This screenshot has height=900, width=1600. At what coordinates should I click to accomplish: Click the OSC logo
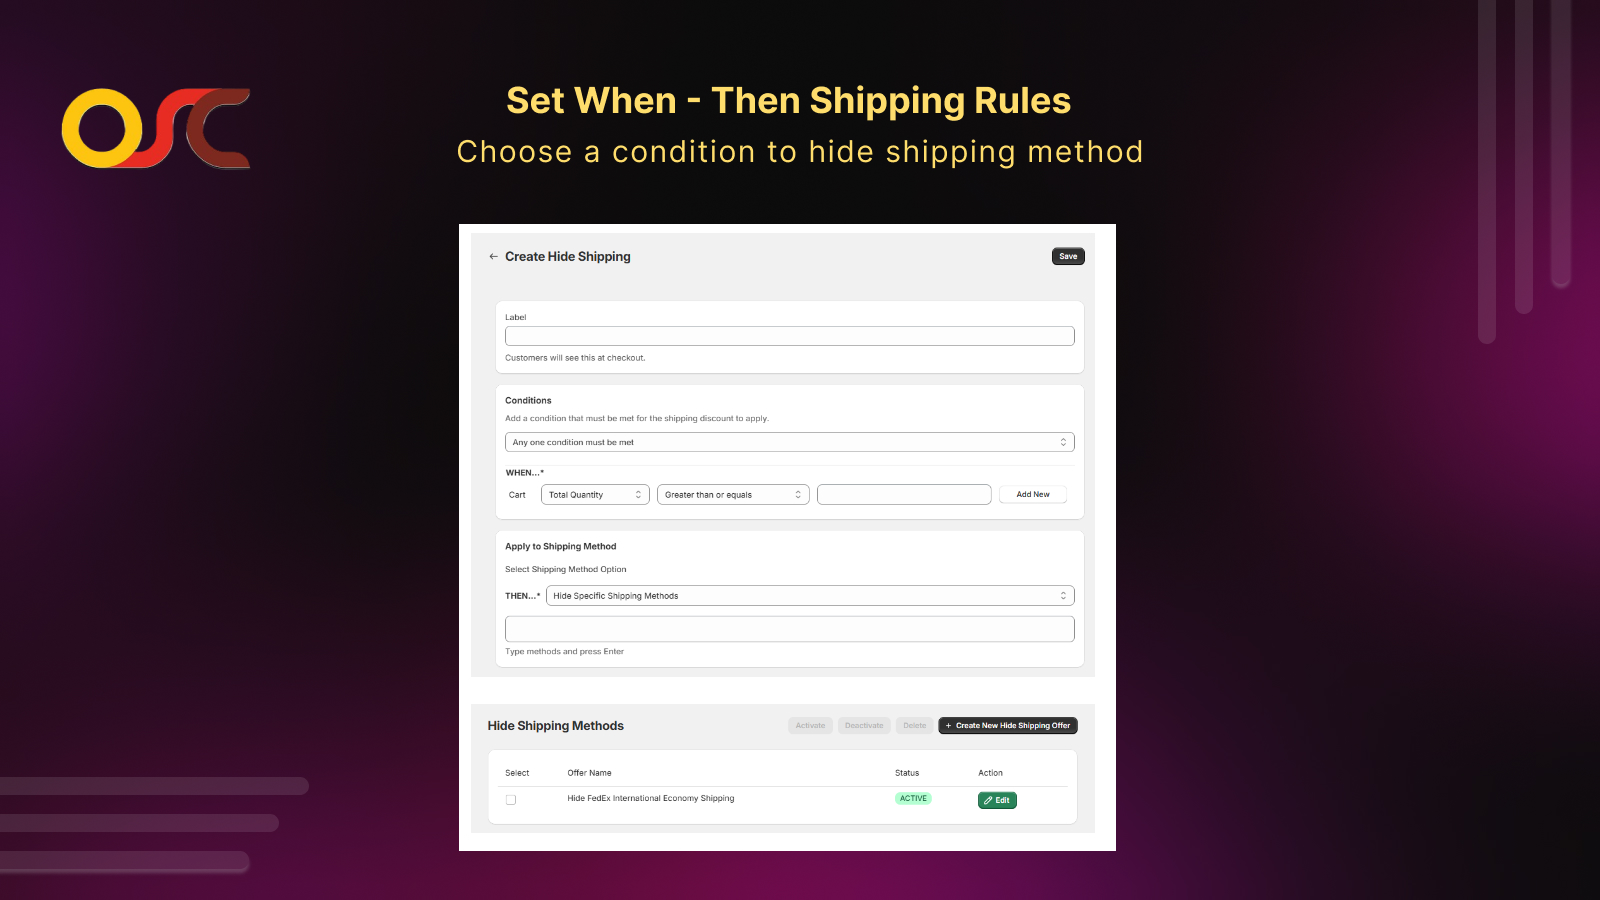(x=155, y=127)
